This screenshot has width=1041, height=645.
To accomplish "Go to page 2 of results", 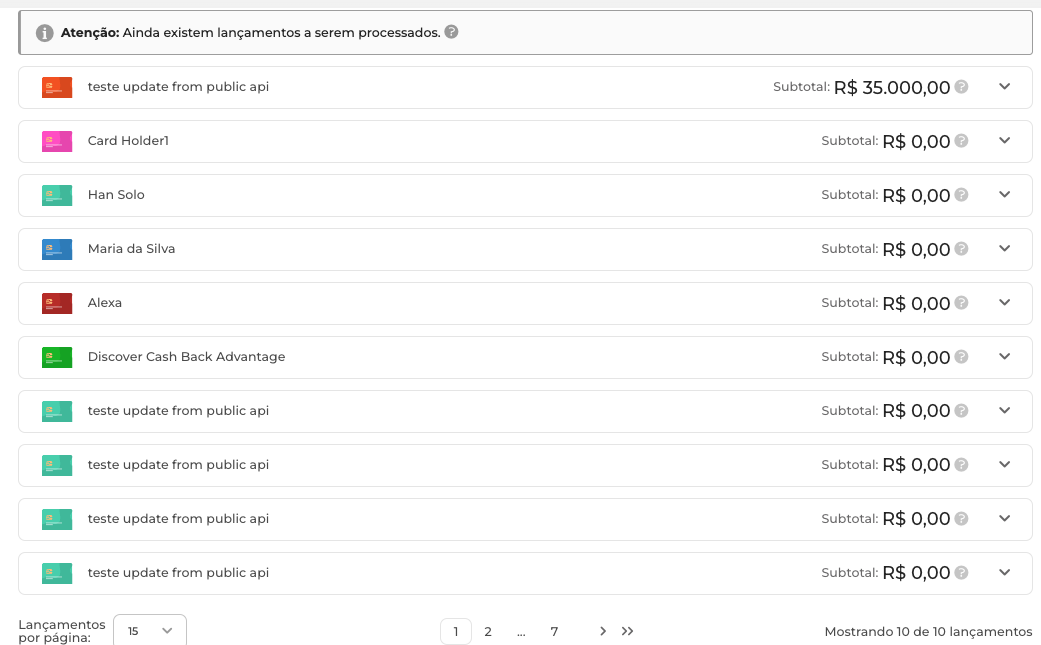I will (x=488, y=632).
